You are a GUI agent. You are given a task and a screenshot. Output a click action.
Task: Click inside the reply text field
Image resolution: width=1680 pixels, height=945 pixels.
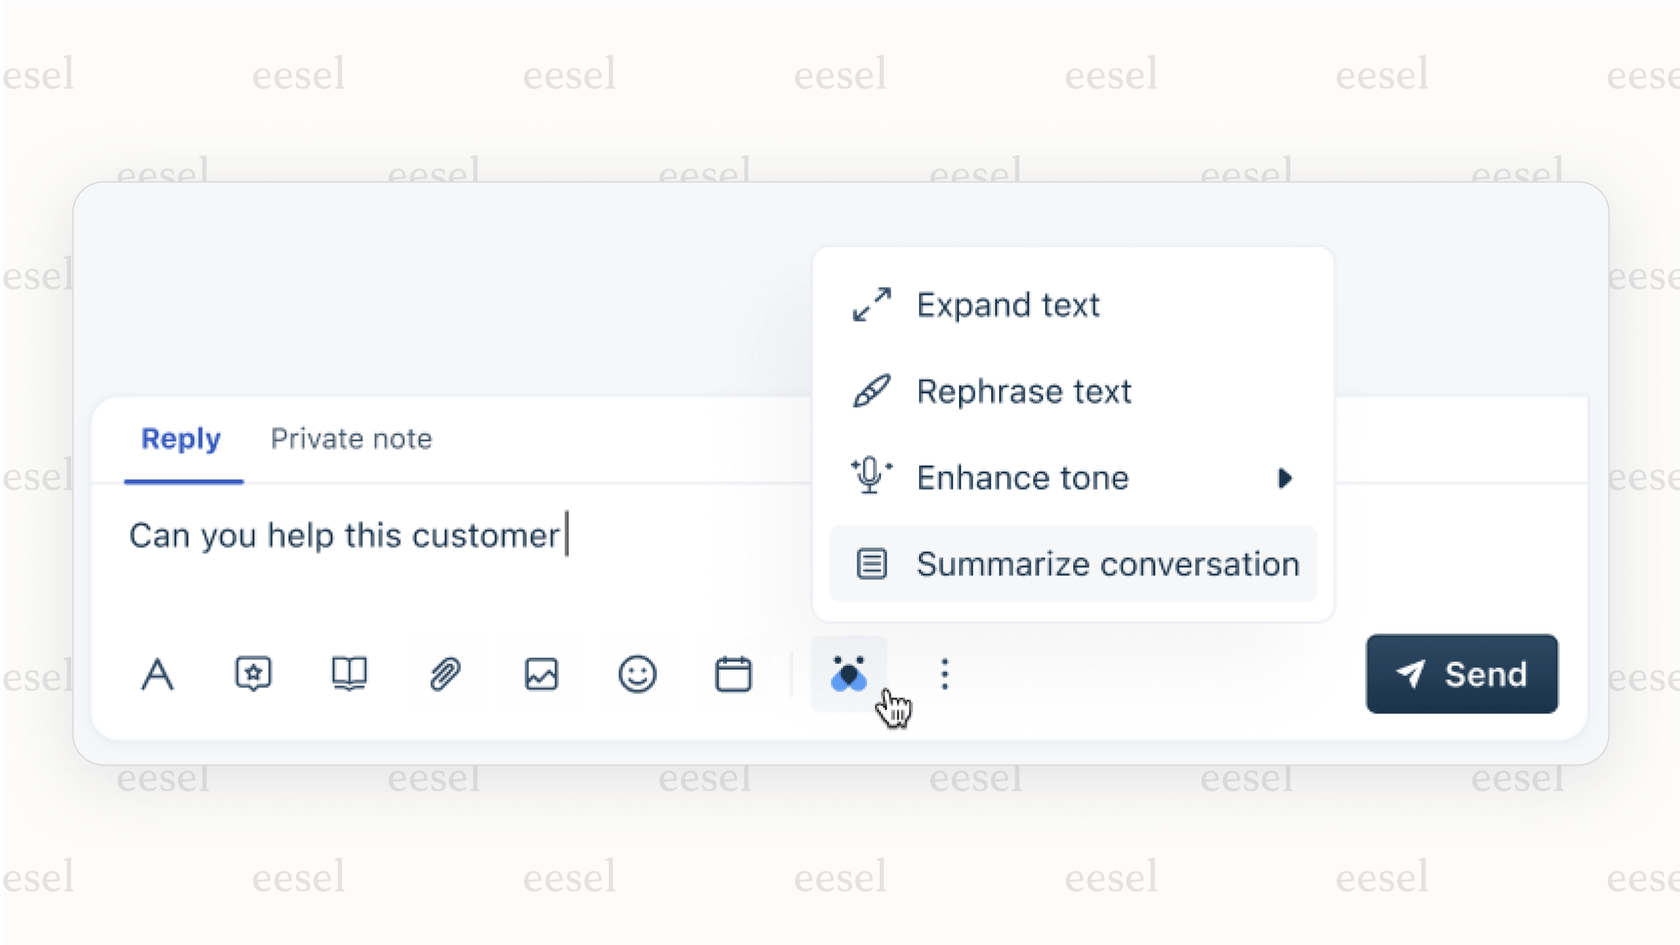coord(400,536)
